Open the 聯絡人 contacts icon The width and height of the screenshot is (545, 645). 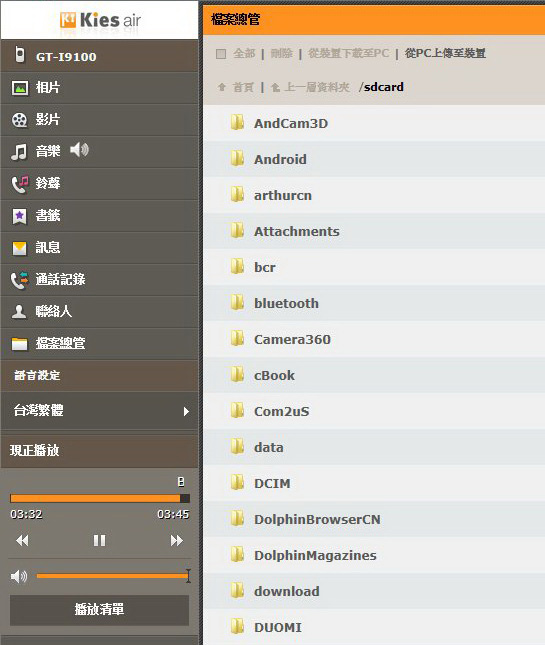coord(19,311)
